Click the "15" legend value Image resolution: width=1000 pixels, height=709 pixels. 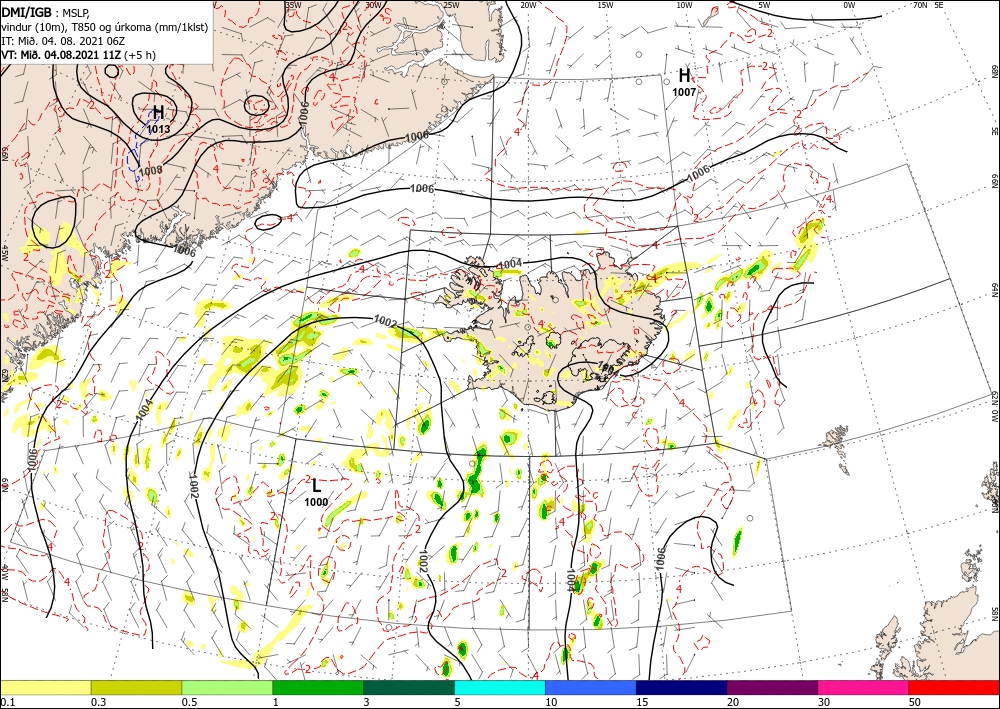tap(642, 702)
